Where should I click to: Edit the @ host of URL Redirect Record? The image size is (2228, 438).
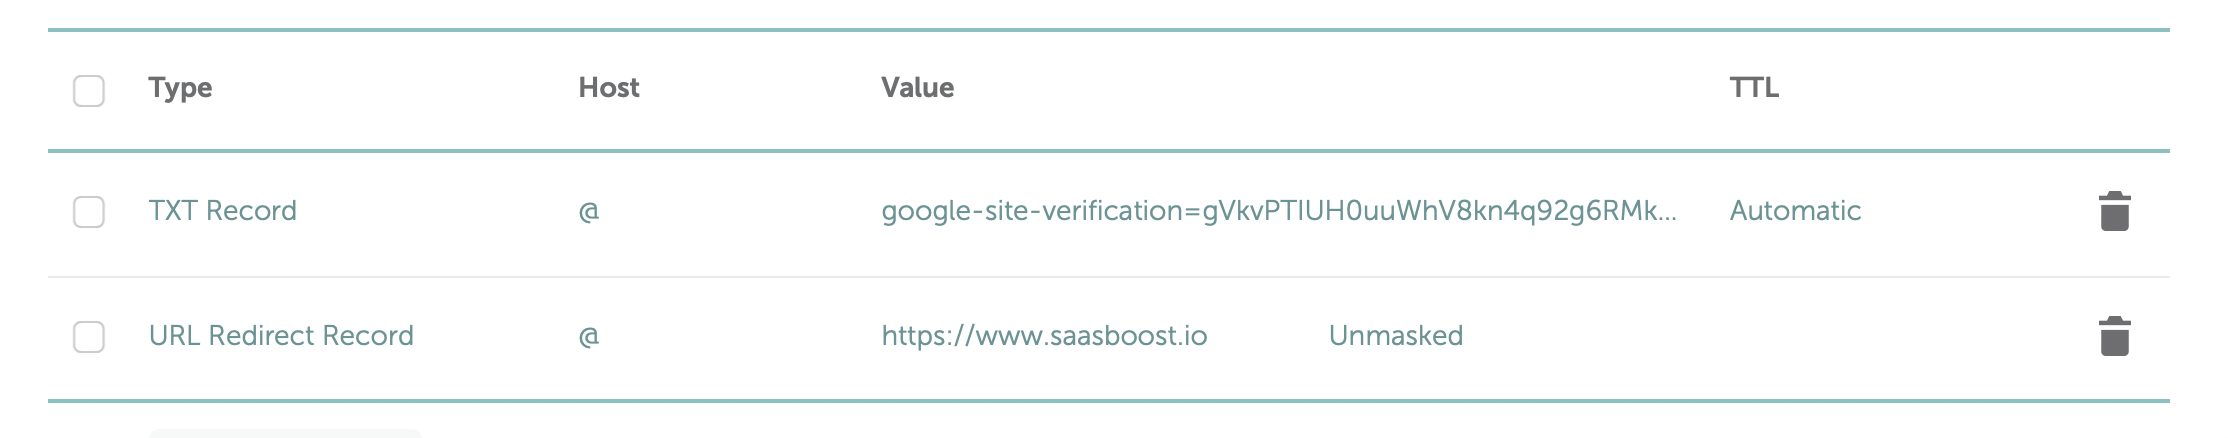click(x=589, y=336)
